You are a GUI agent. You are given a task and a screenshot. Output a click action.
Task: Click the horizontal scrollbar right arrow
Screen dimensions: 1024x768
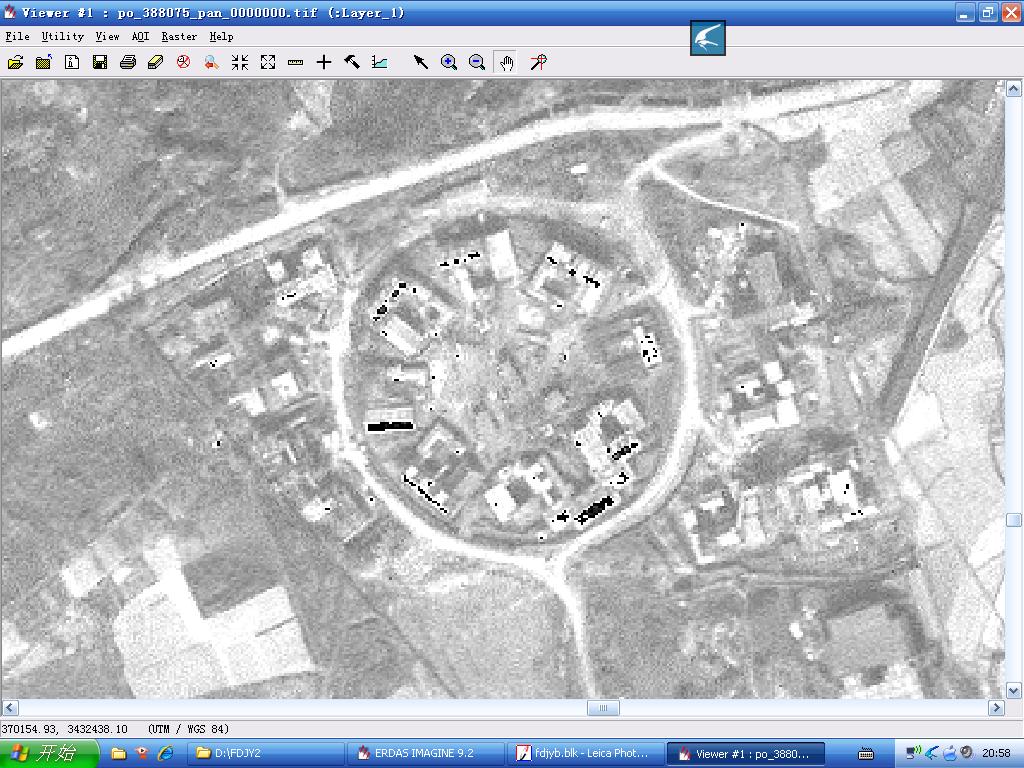pyautogui.click(x=997, y=707)
